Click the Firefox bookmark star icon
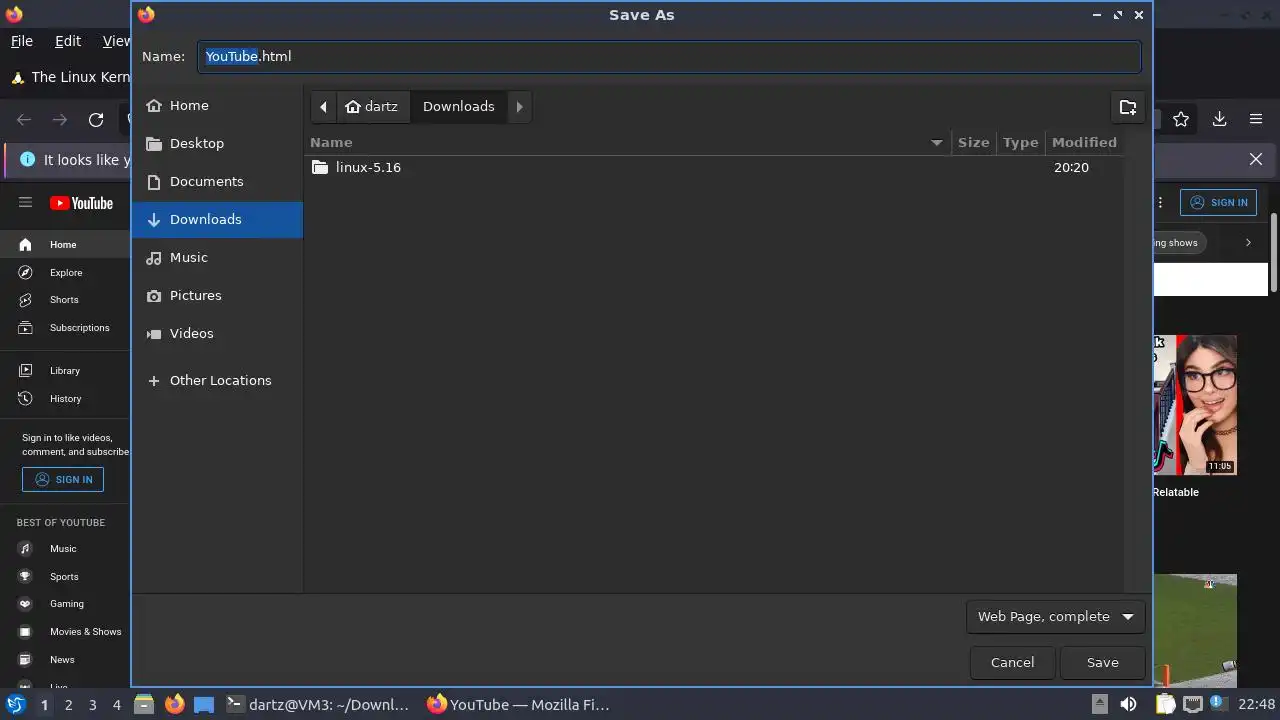Viewport: 1280px width, 720px height. (x=1181, y=120)
